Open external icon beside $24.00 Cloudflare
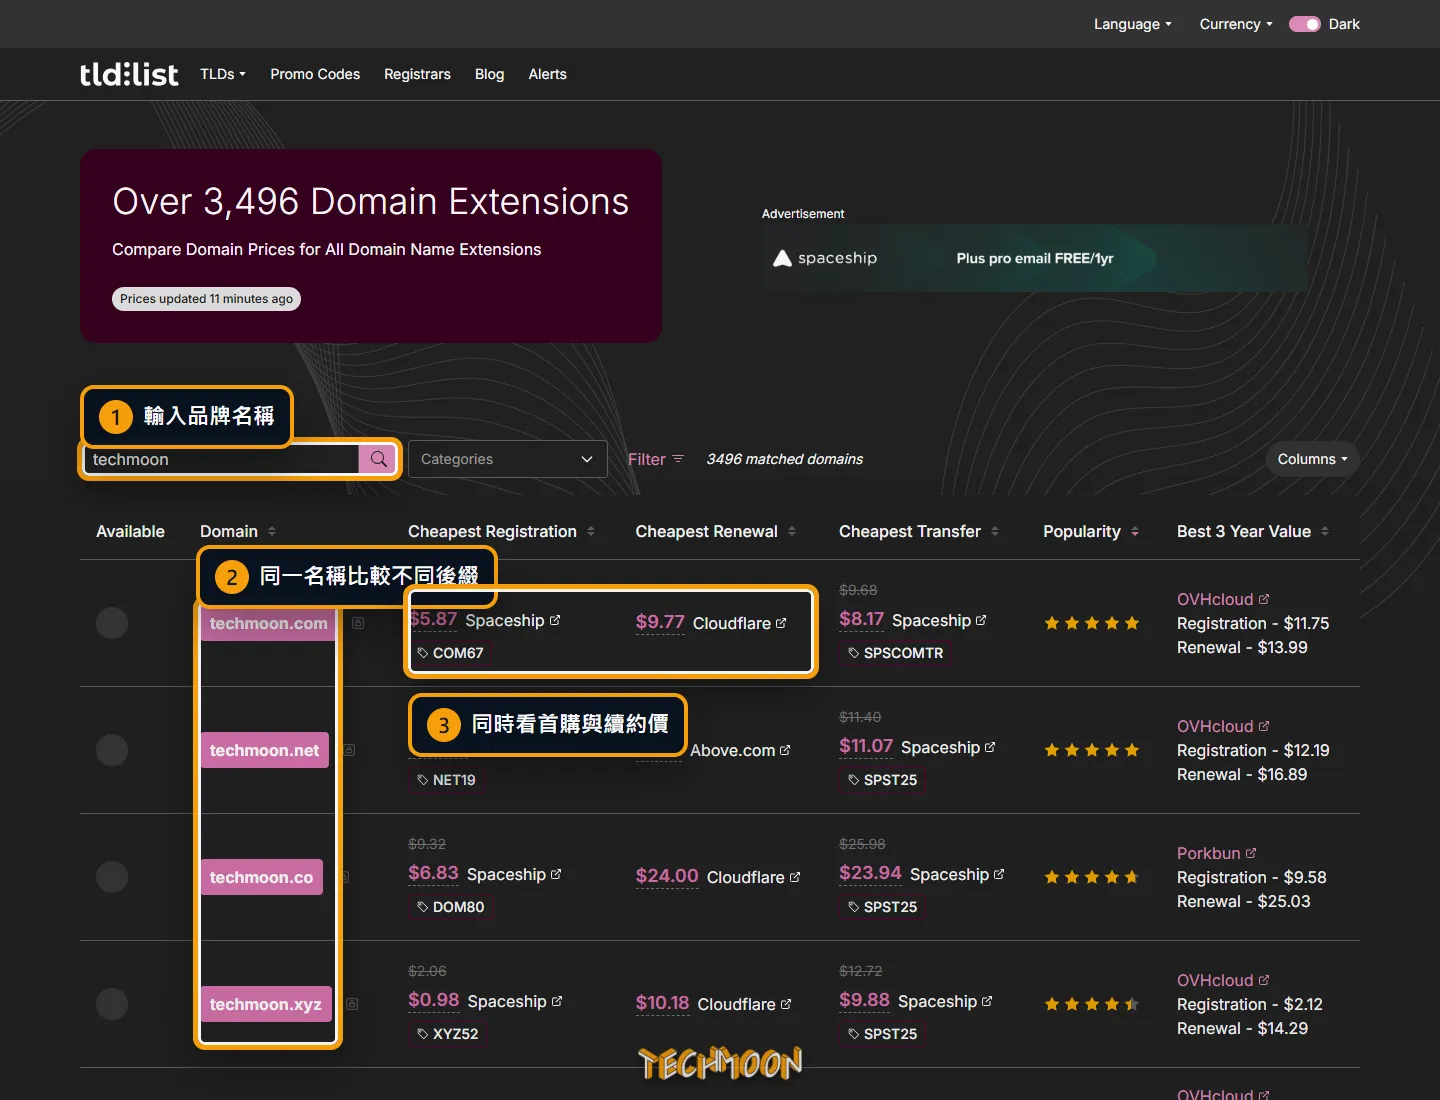This screenshot has width=1440, height=1100. click(x=795, y=877)
